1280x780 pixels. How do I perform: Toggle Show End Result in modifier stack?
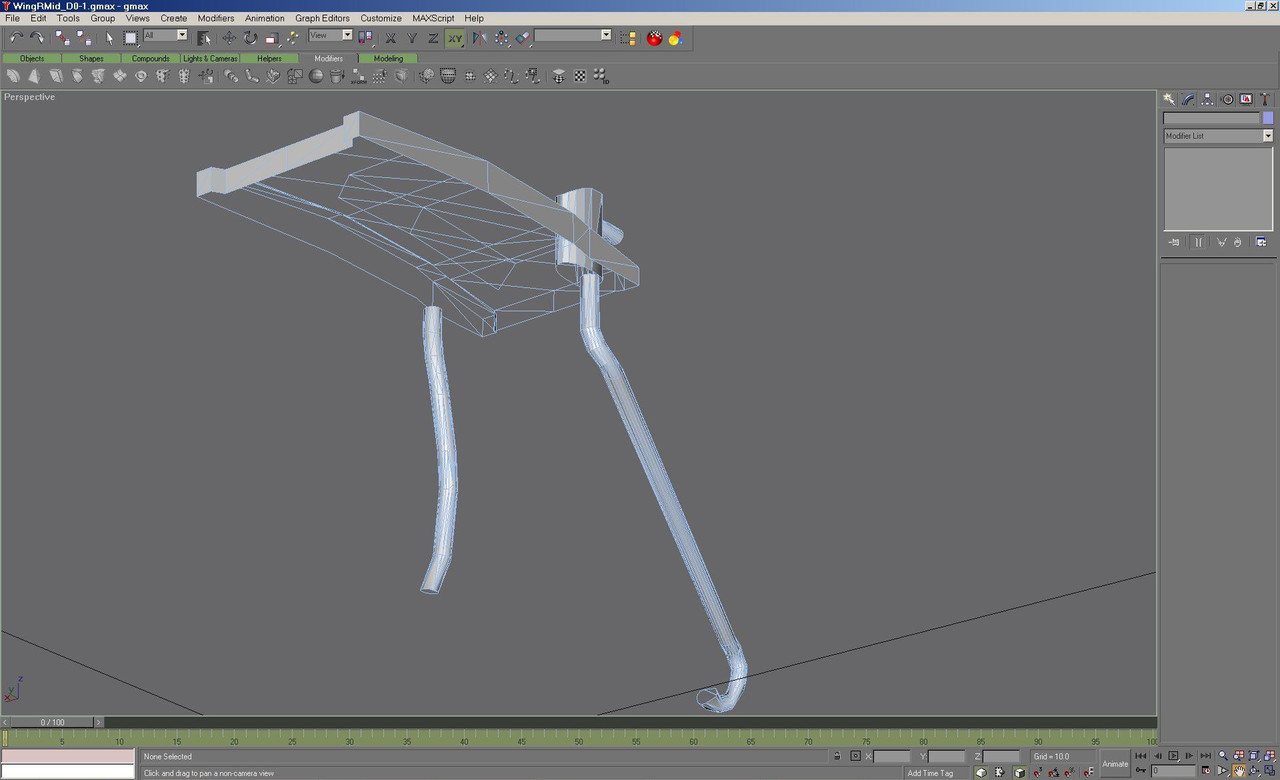click(x=1198, y=242)
